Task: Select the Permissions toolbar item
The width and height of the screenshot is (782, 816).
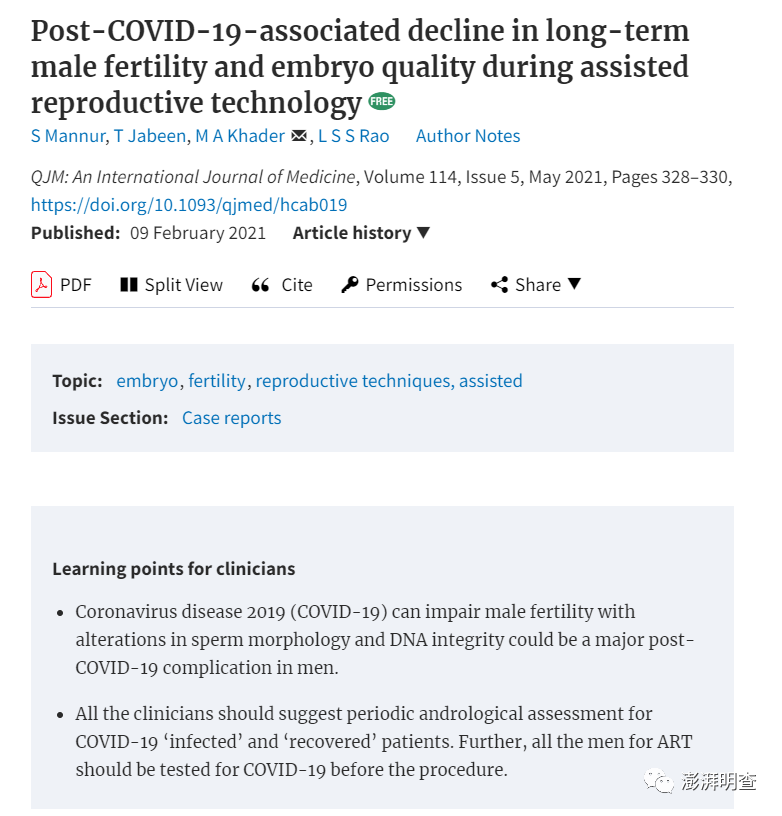Action: tap(402, 285)
